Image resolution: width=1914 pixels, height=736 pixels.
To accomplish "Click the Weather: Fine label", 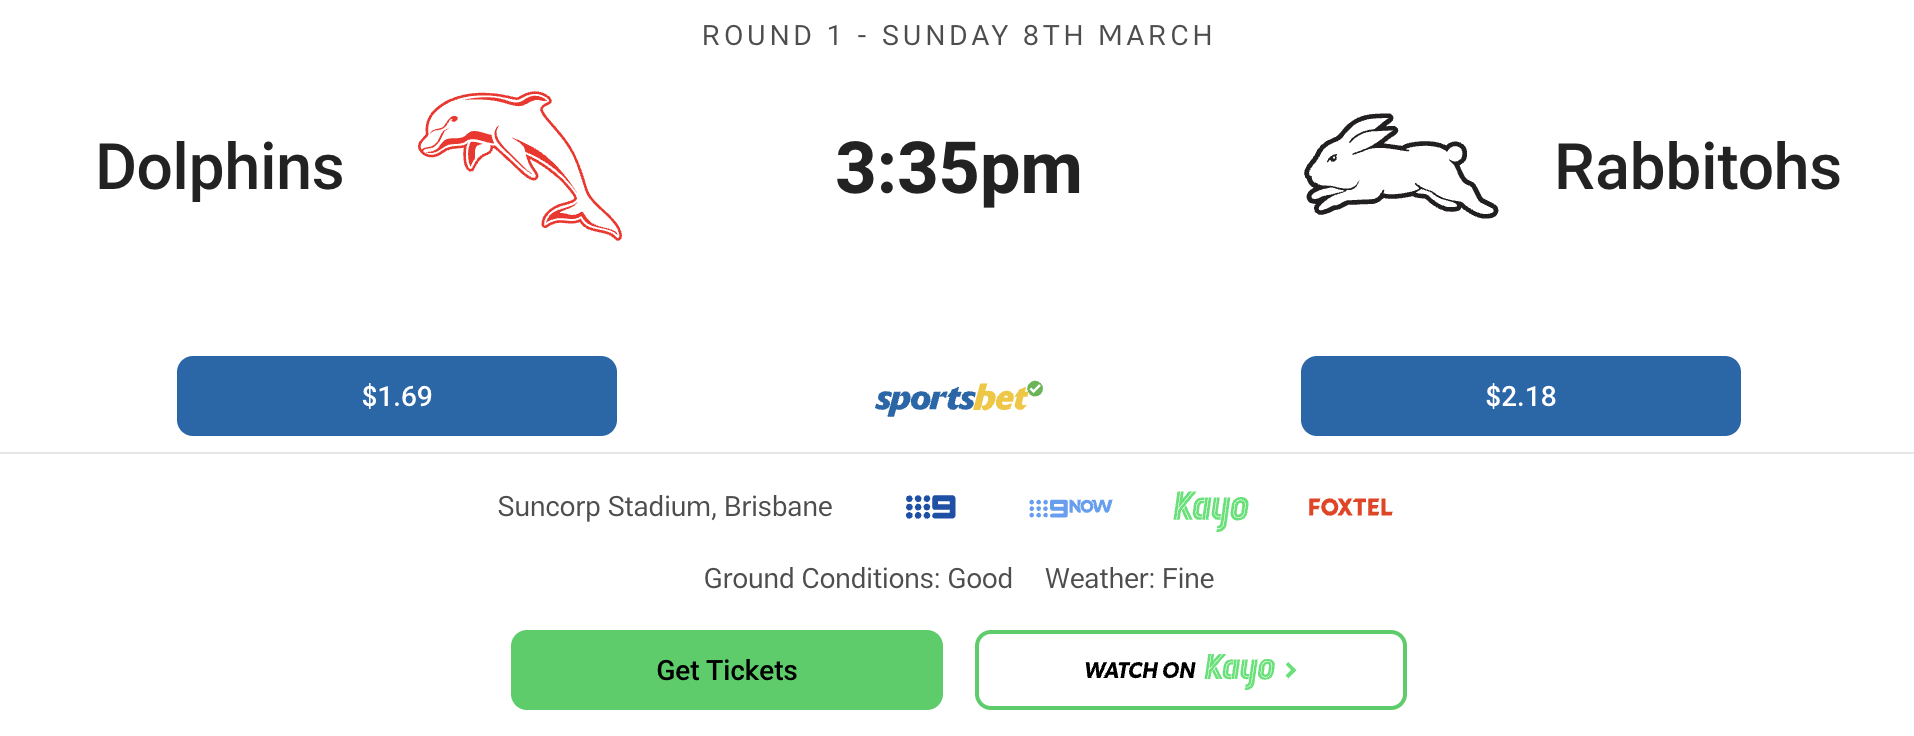I will tap(1129, 579).
